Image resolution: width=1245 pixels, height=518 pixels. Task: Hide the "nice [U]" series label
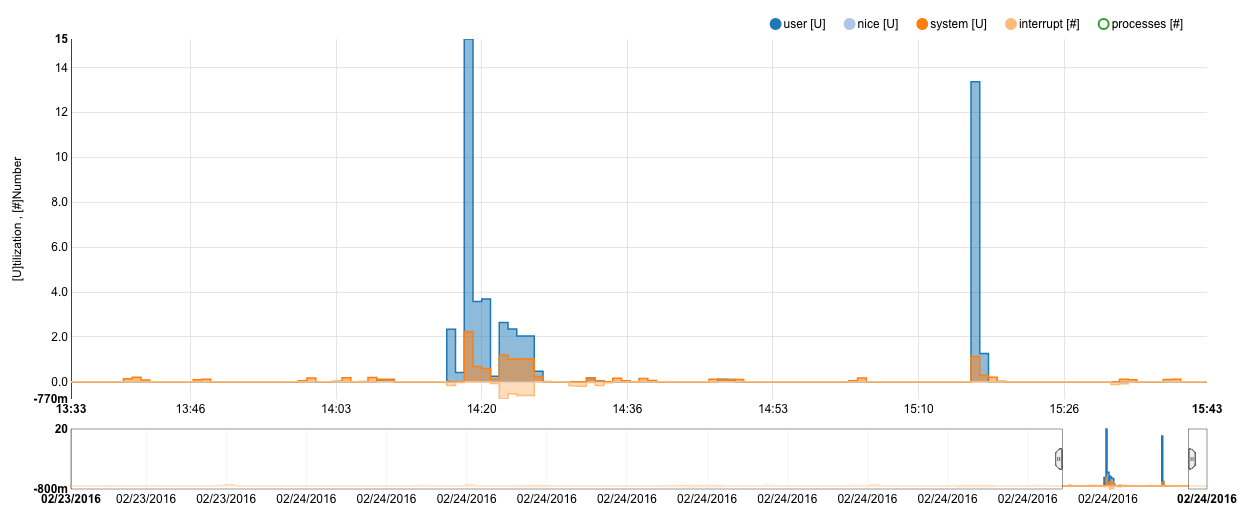click(x=877, y=24)
